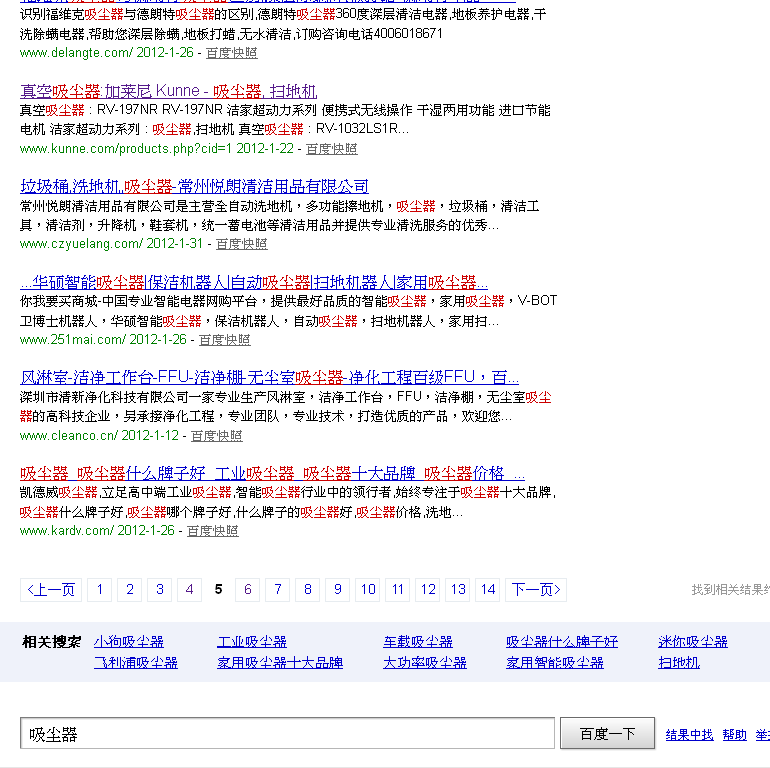View 百度快照 for www.czyuelang.com result

coord(242,244)
